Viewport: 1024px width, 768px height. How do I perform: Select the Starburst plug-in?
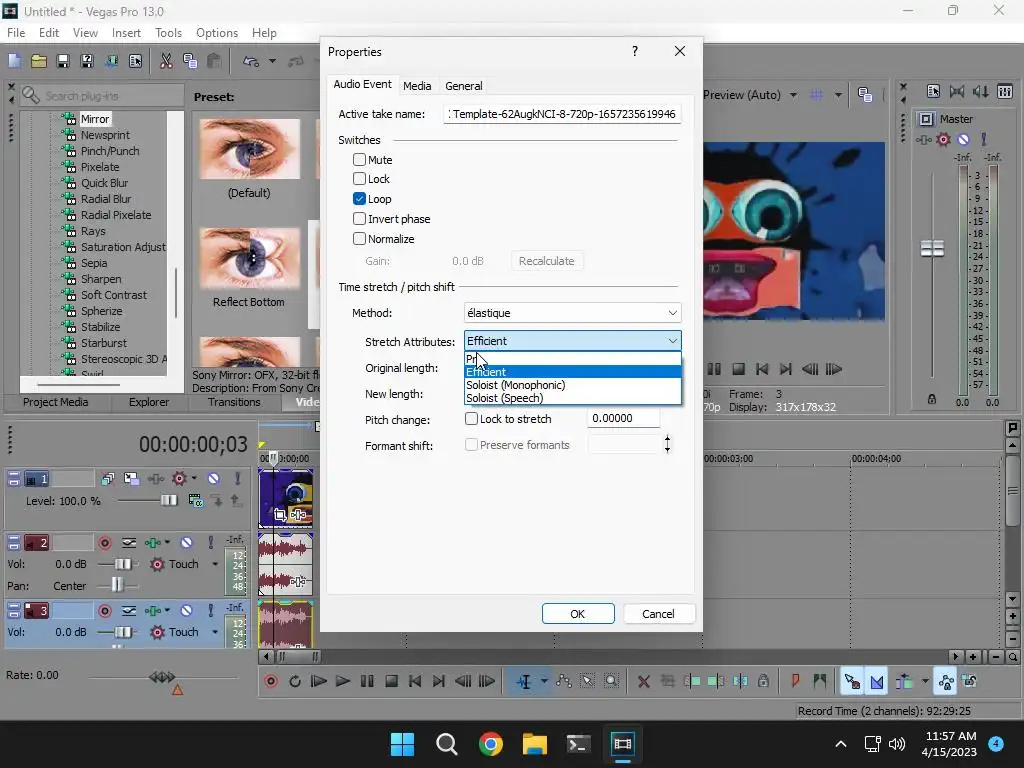pyautogui.click(x=103, y=343)
